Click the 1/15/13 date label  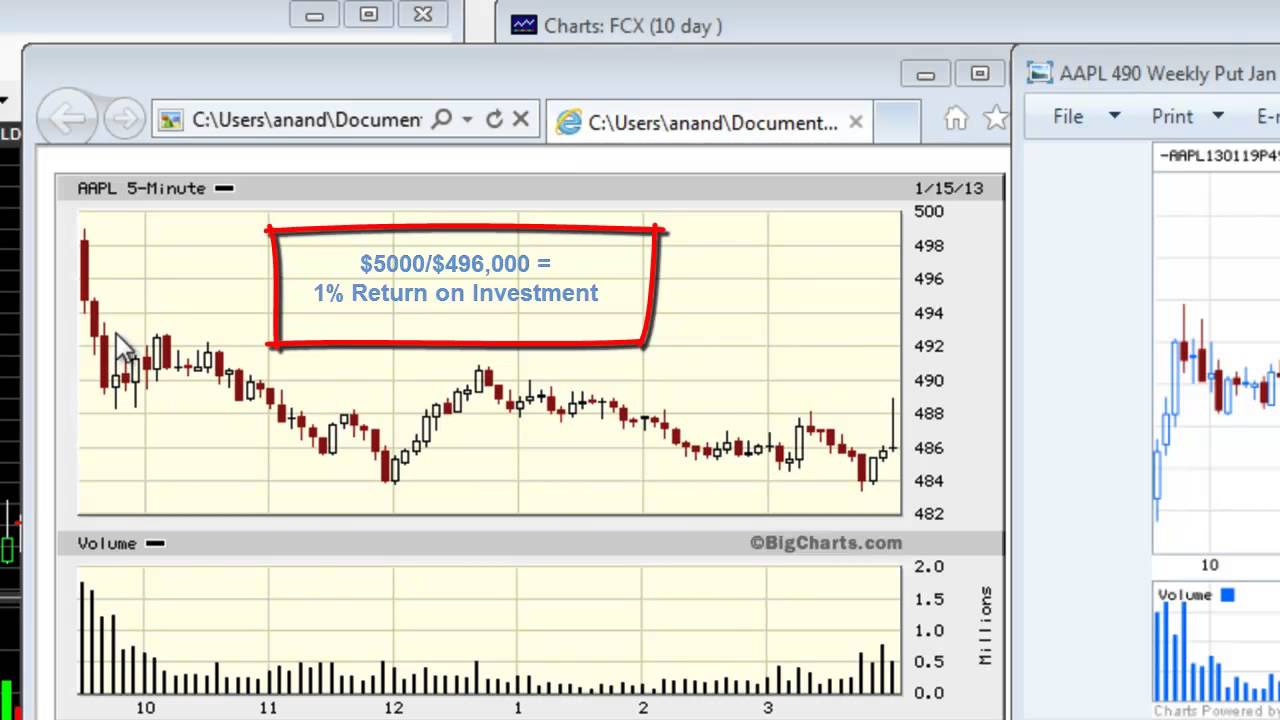[x=949, y=188]
